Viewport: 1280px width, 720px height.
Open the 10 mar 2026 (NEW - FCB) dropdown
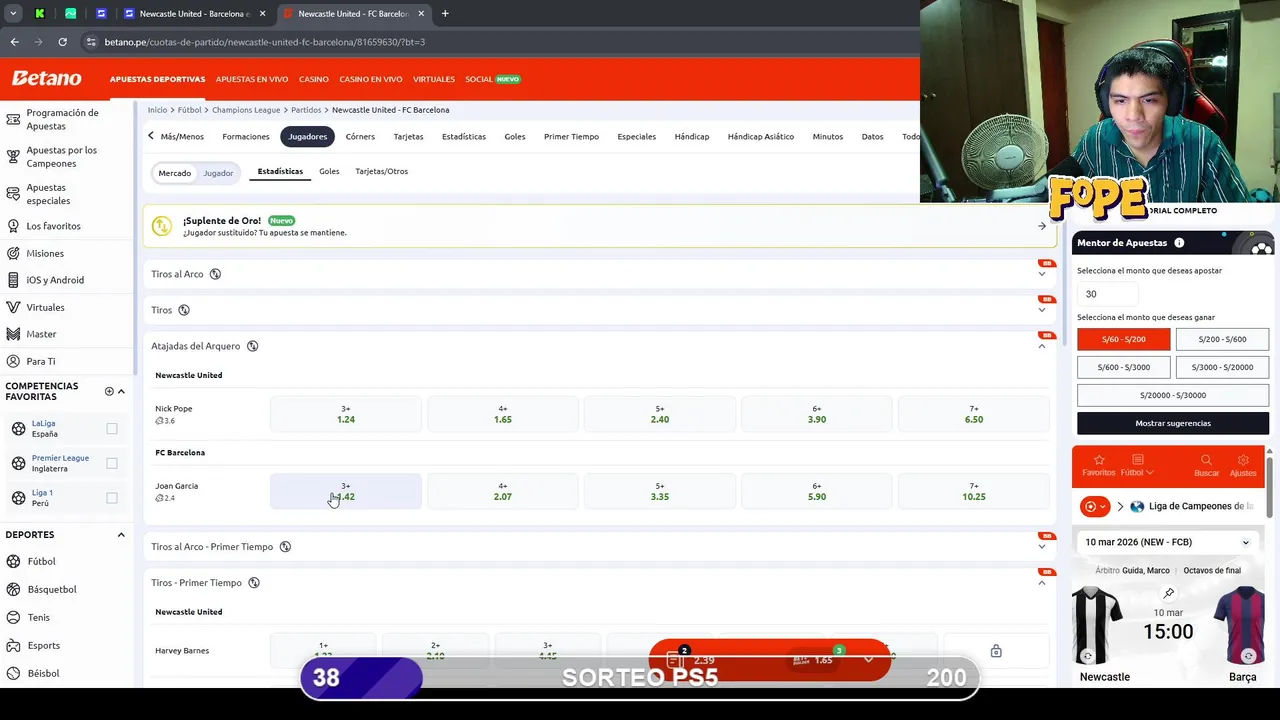tap(1168, 542)
